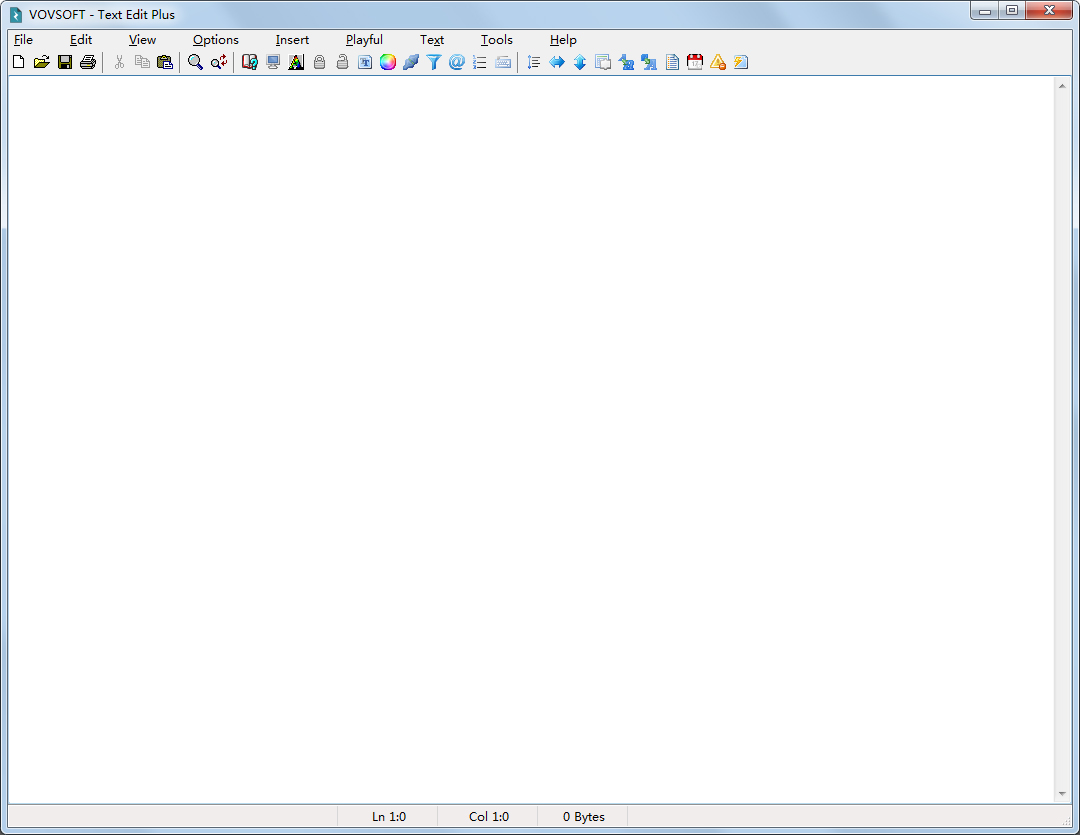Open the View menu
Viewport: 1080px width, 835px height.
tap(143, 40)
